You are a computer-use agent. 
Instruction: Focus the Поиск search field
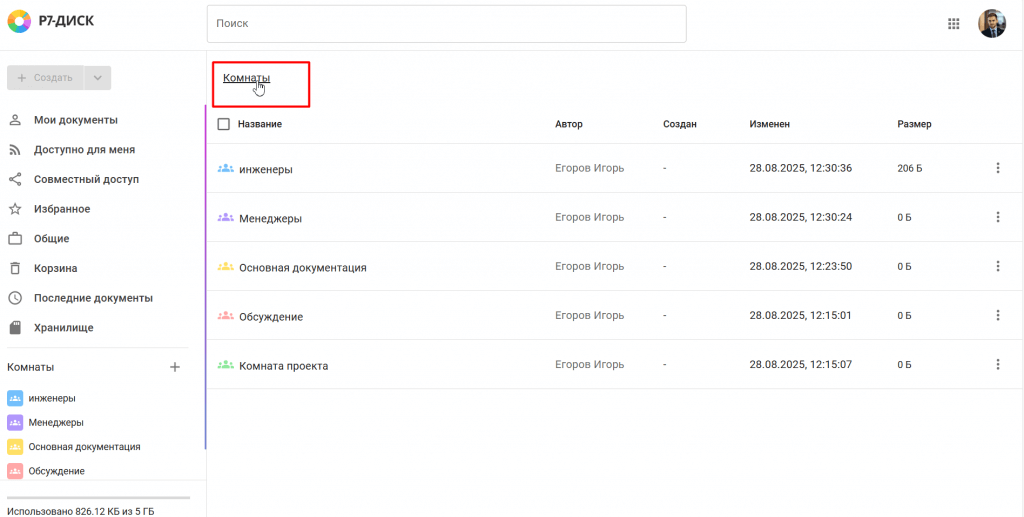tap(447, 24)
